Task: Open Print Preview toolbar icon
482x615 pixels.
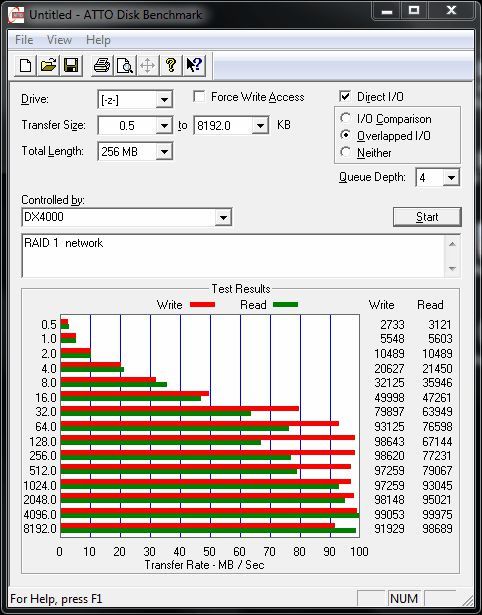Action: point(125,65)
